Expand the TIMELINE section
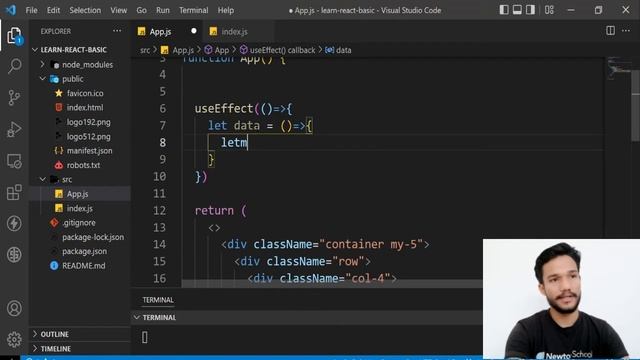Viewport: 640px width, 360px height. click(80, 349)
